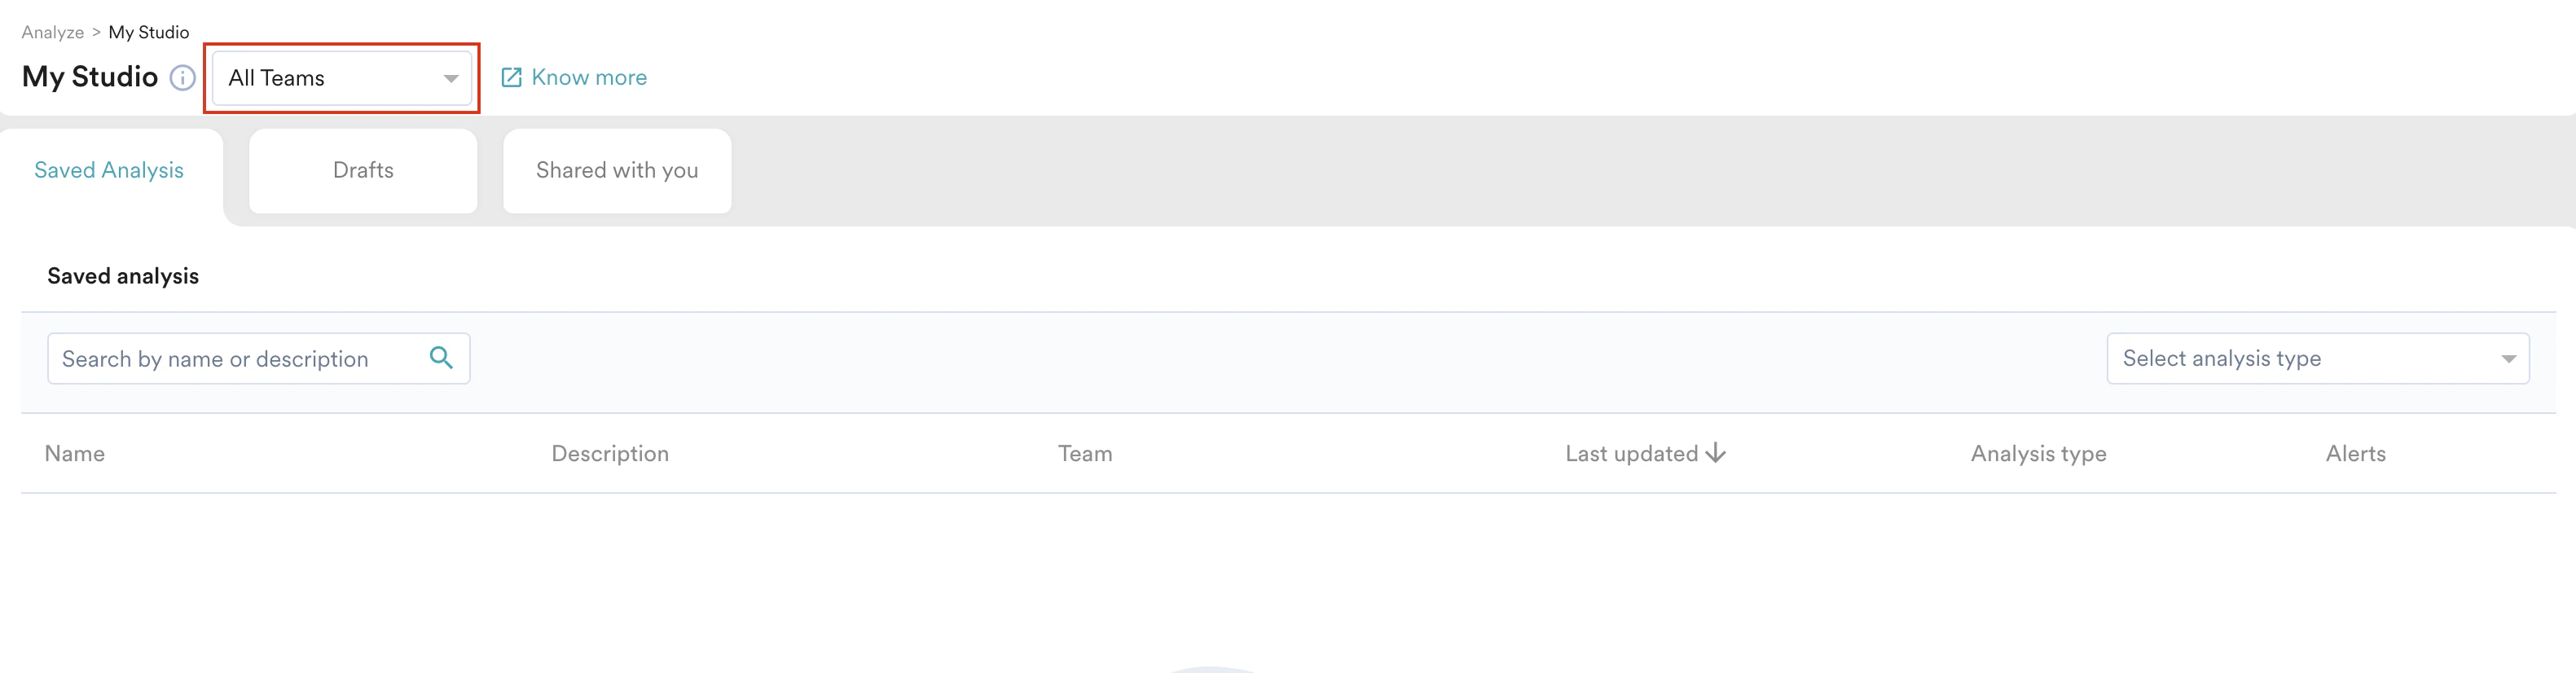Click the external link icon near Know more

pyautogui.click(x=513, y=77)
